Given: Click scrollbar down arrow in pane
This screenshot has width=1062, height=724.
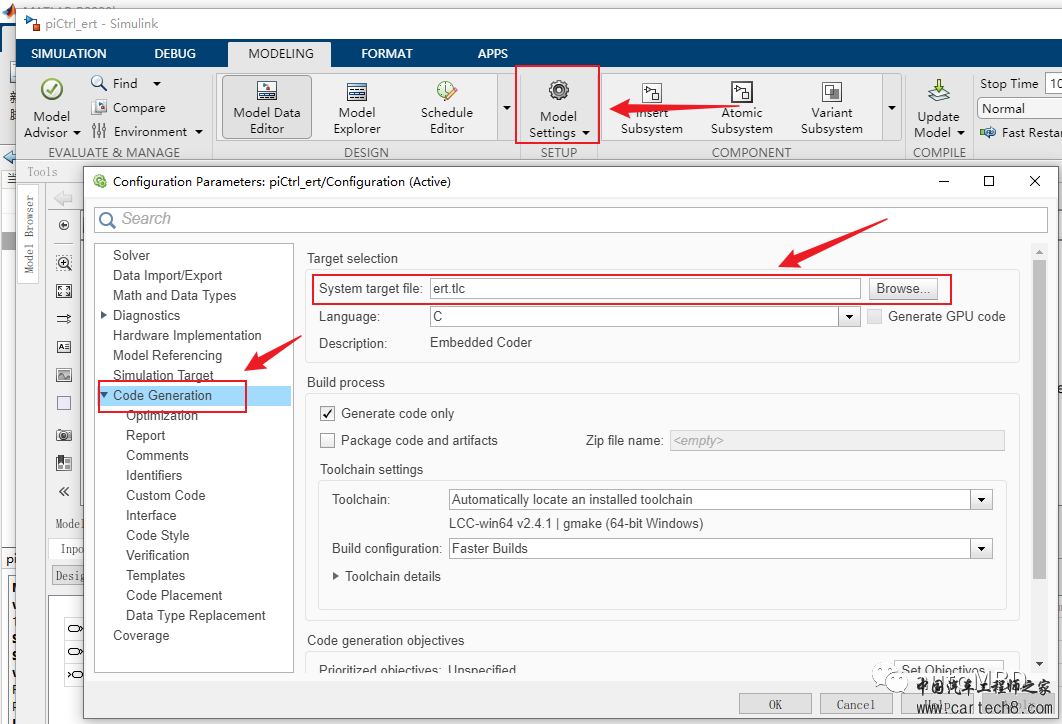Looking at the screenshot, I should pyautogui.click(x=1040, y=664).
